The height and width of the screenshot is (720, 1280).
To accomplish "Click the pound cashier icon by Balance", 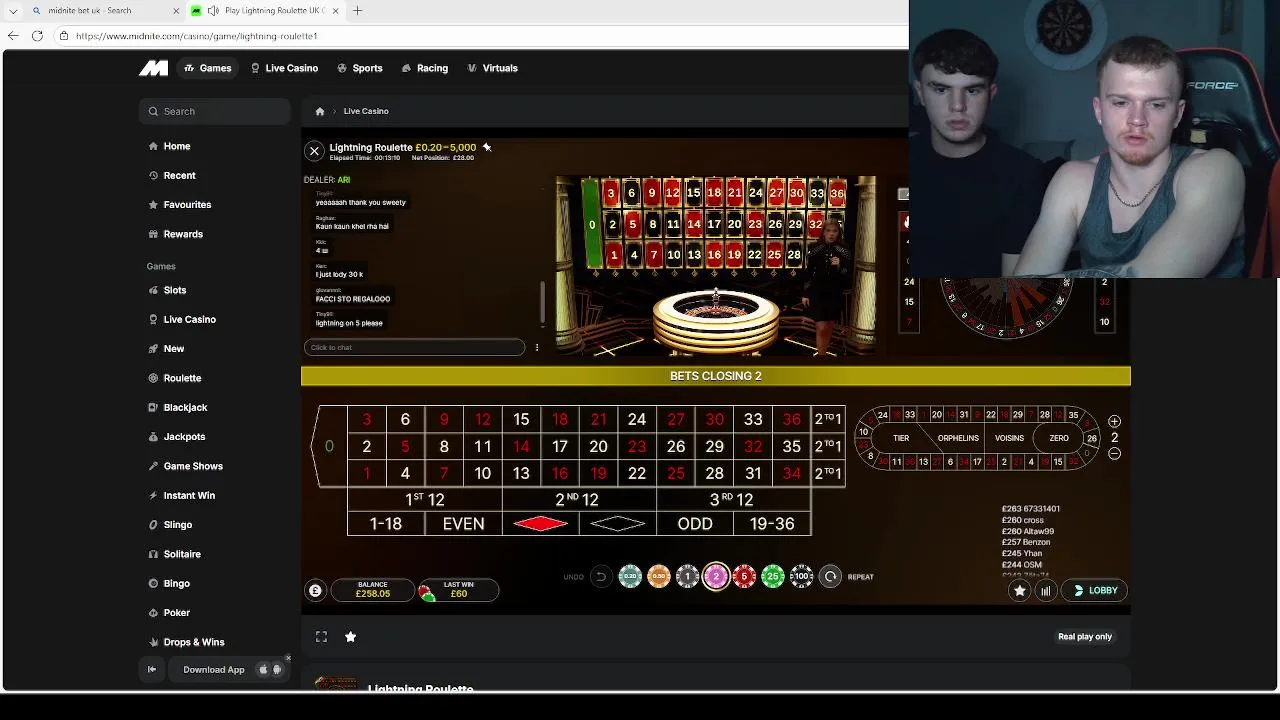I will point(315,591).
